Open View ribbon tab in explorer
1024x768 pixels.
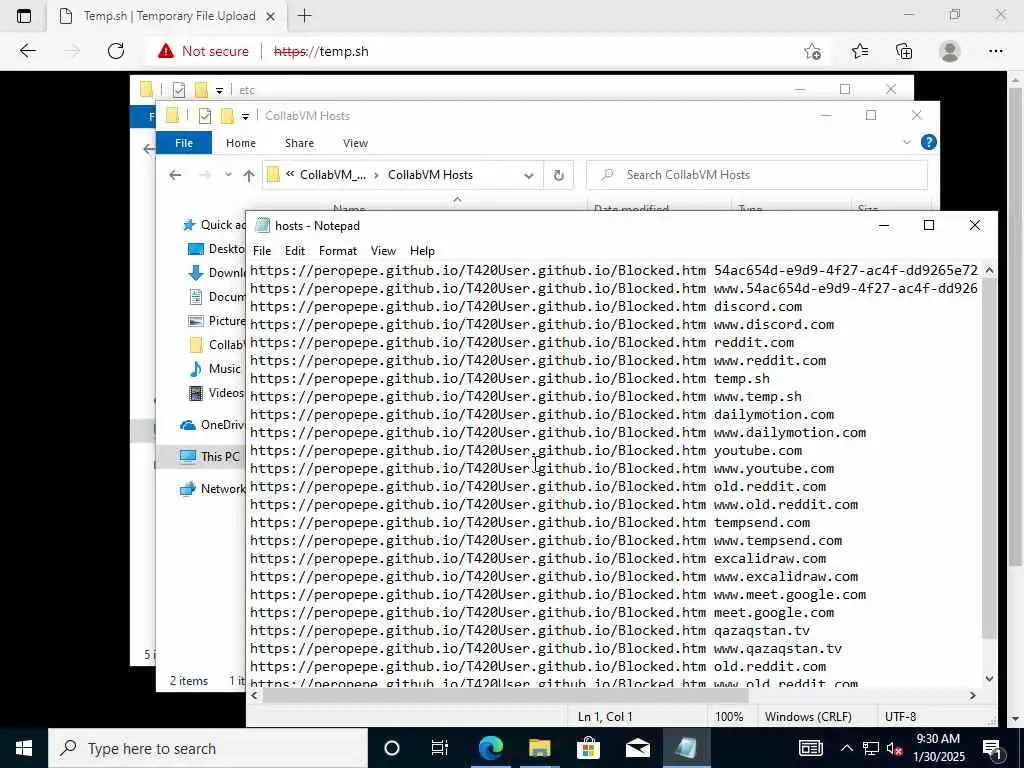[355, 143]
